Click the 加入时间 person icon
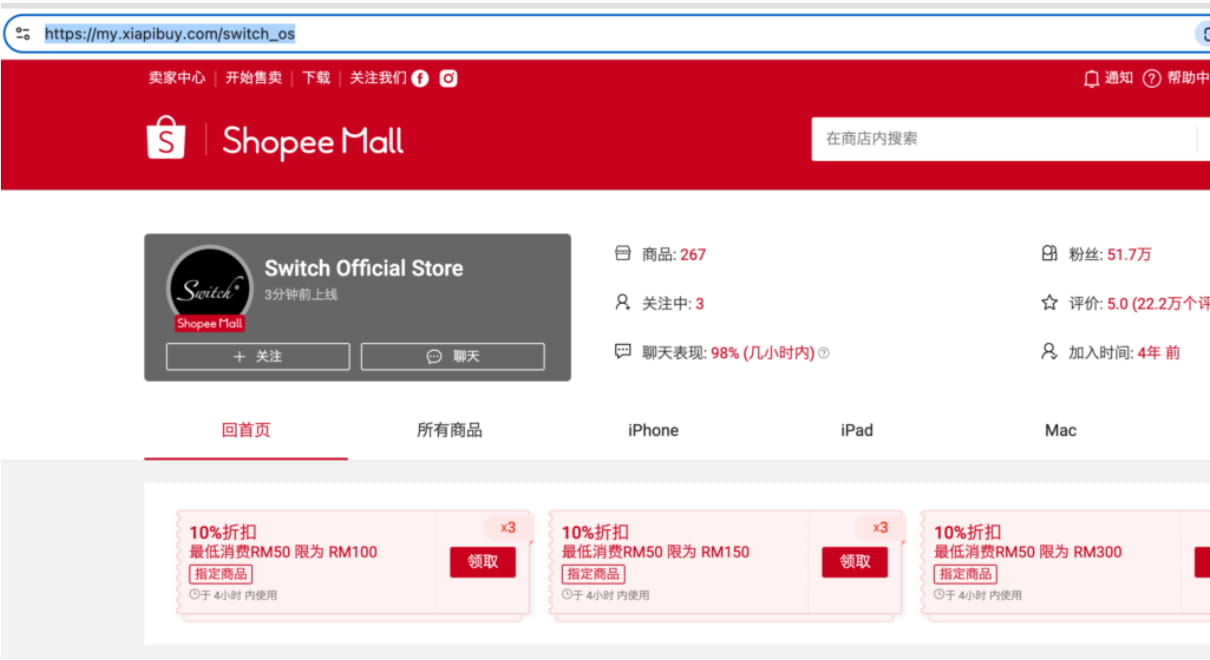The width and height of the screenshot is (1210, 660). [x=1049, y=351]
